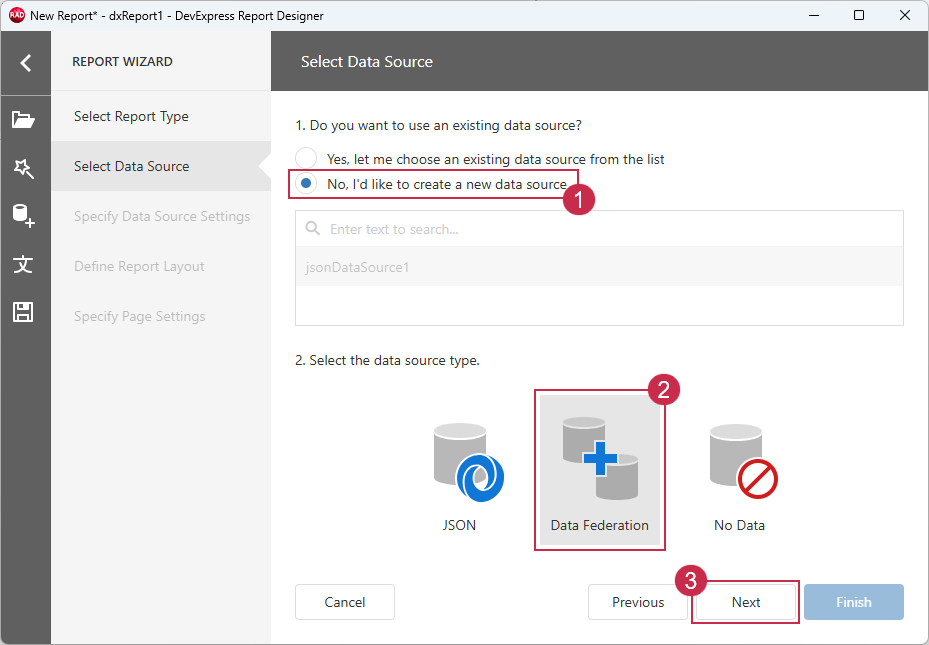Click the Finish button
929x645 pixels.
pyautogui.click(x=854, y=602)
